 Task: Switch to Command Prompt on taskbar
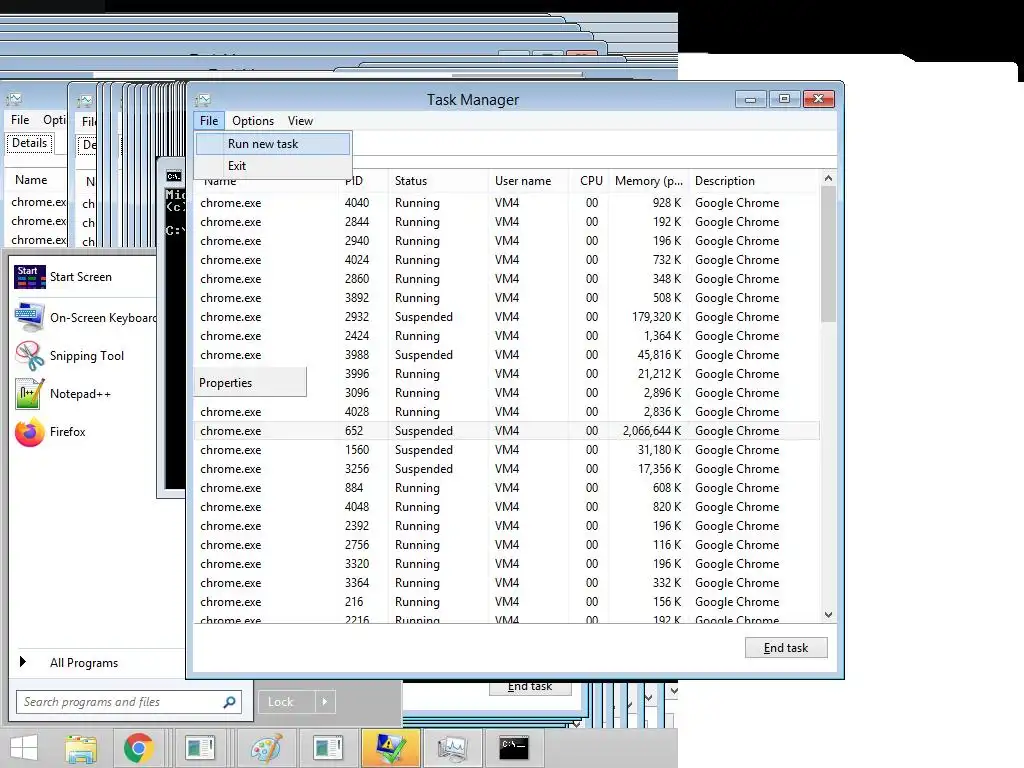coord(513,748)
